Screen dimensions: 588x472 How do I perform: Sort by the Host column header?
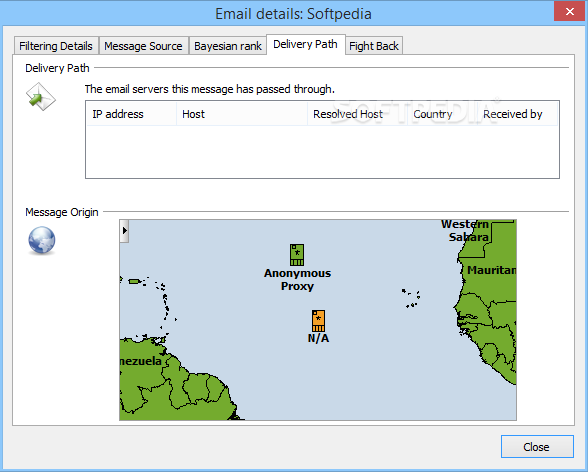click(242, 114)
